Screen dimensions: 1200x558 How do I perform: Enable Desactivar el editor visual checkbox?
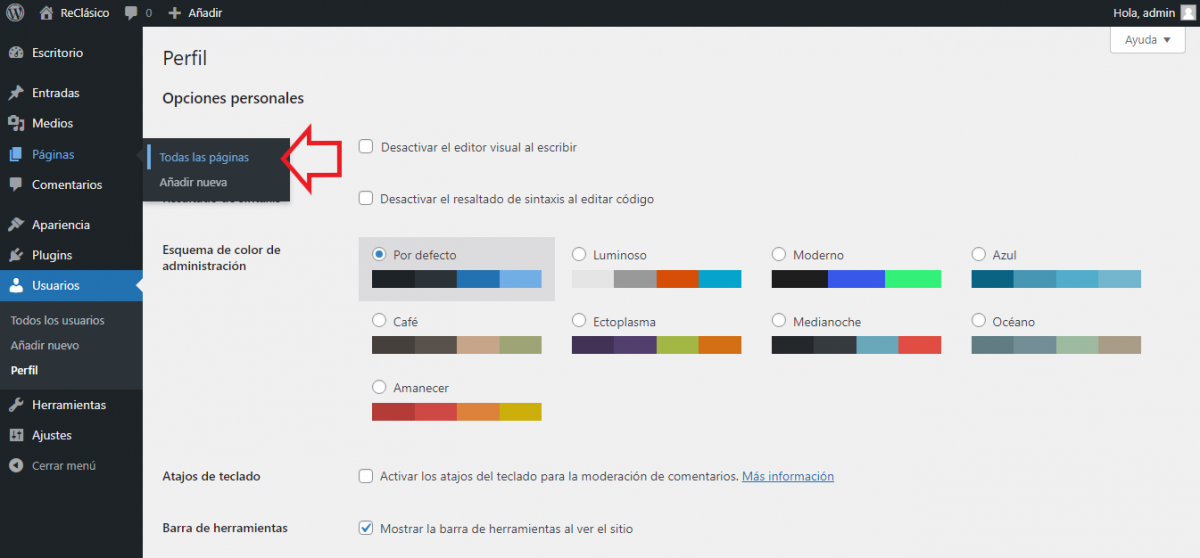366,147
